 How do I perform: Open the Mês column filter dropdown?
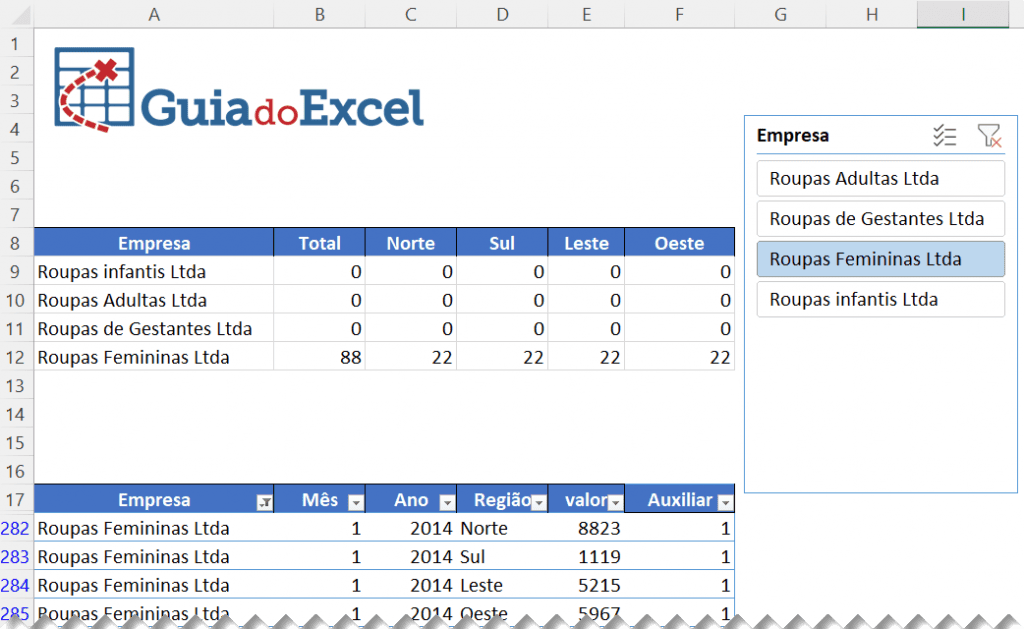355,502
